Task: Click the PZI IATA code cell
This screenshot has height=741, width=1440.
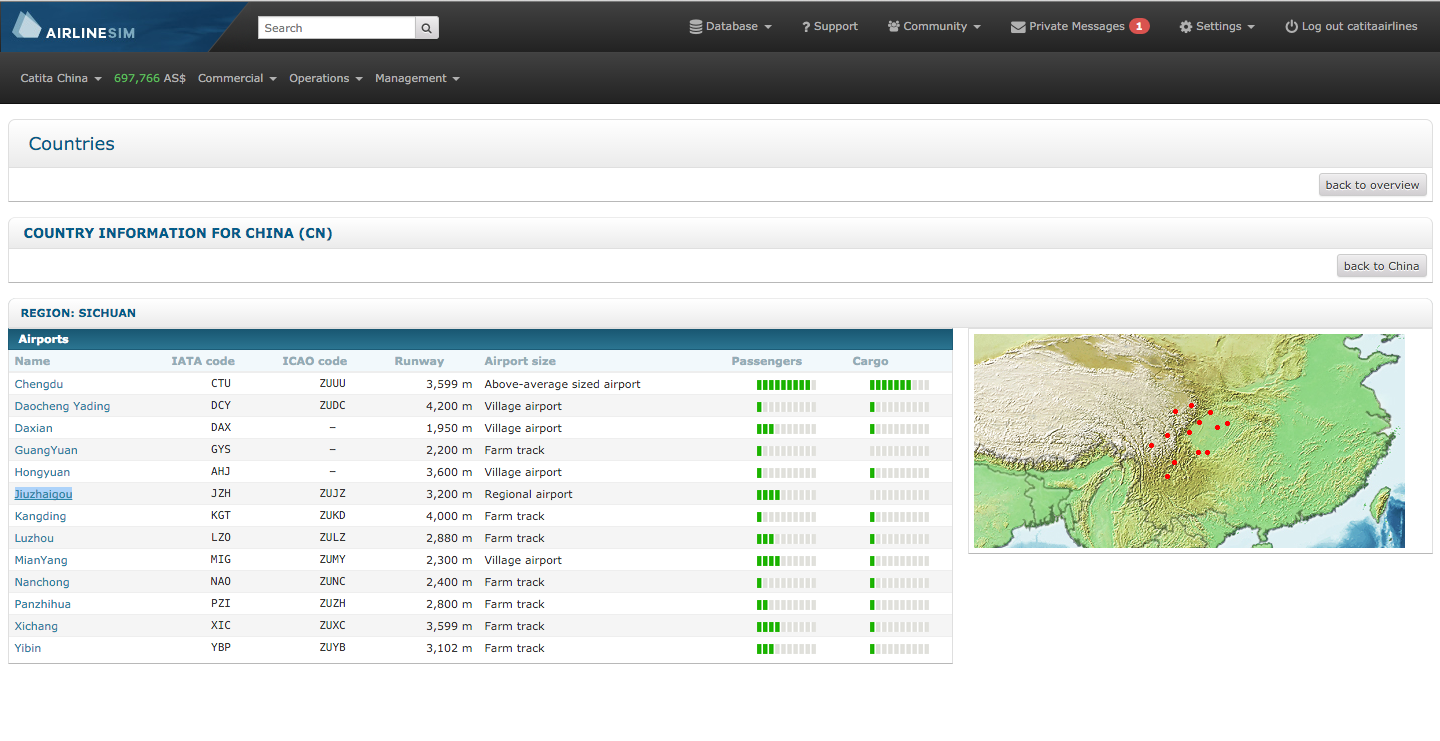Action: pyautogui.click(x=221, y=604)
